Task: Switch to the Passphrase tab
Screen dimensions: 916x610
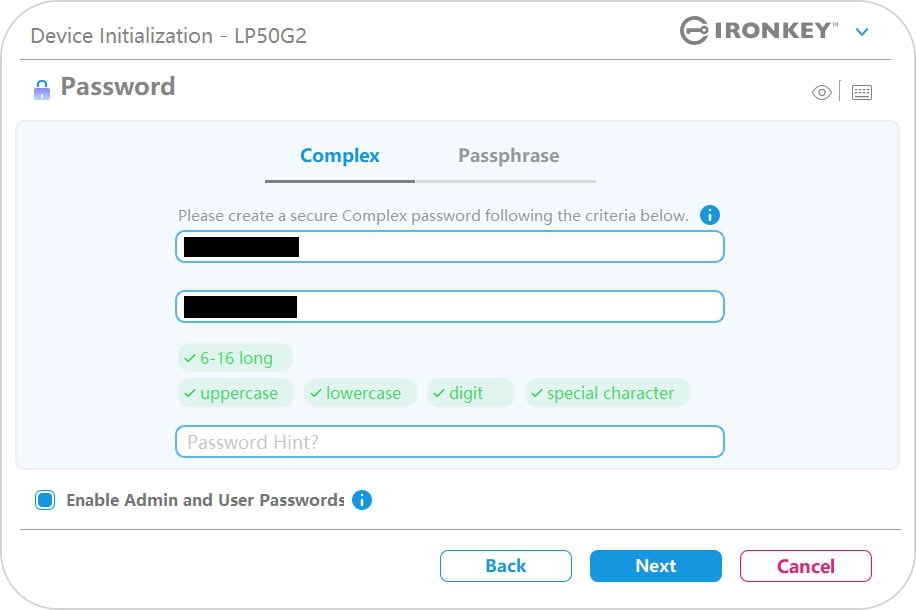Action: [508, 156]
